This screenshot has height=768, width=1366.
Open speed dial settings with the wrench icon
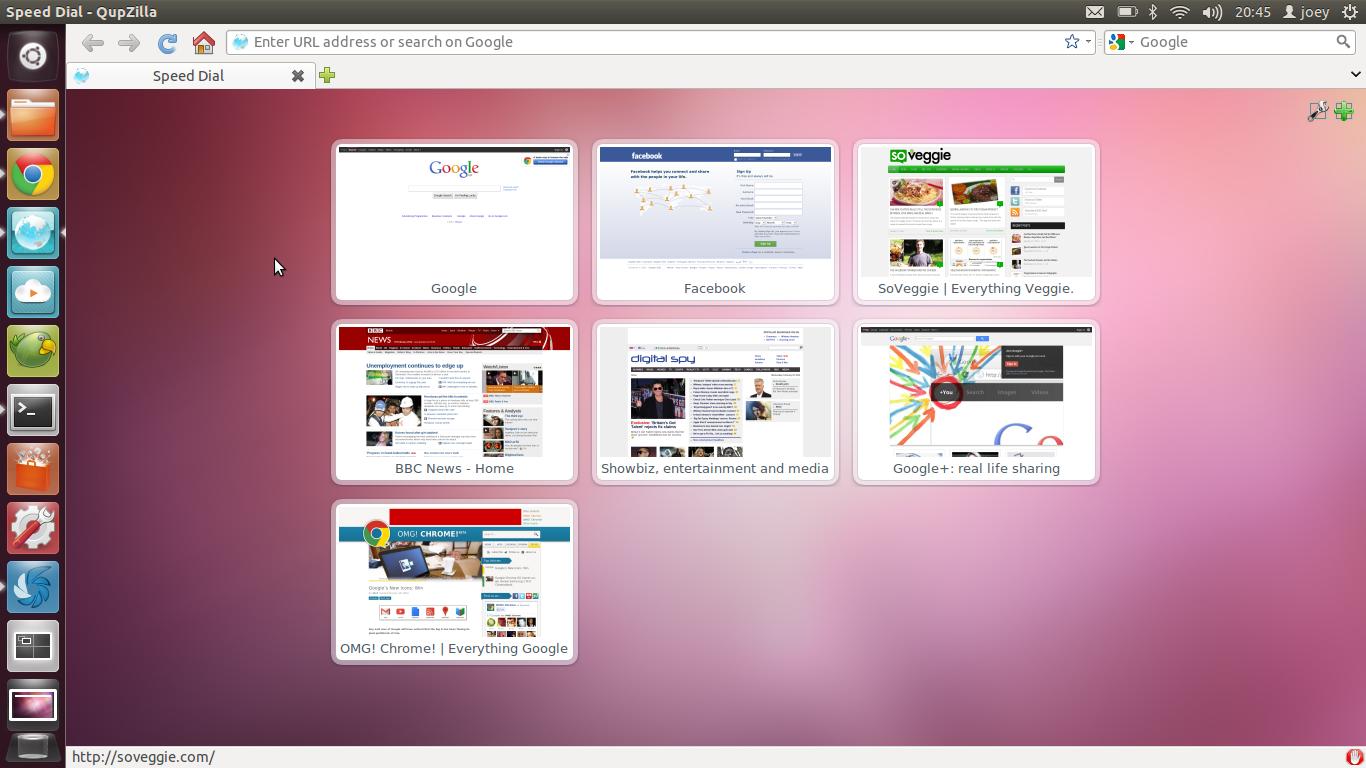[1318, 111]
